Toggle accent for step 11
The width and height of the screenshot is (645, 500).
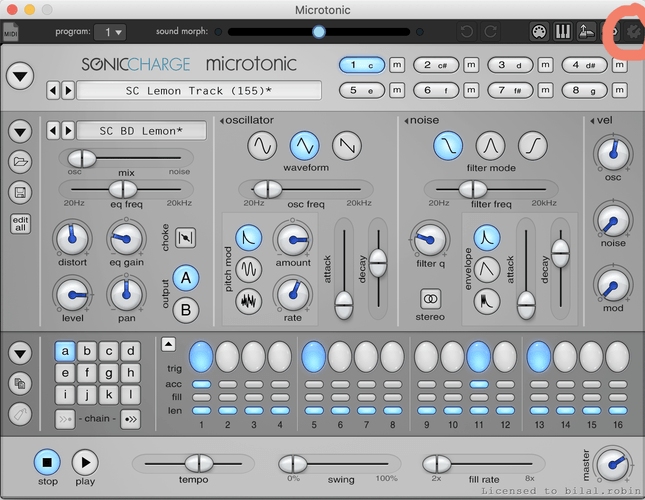pos(479,384)
